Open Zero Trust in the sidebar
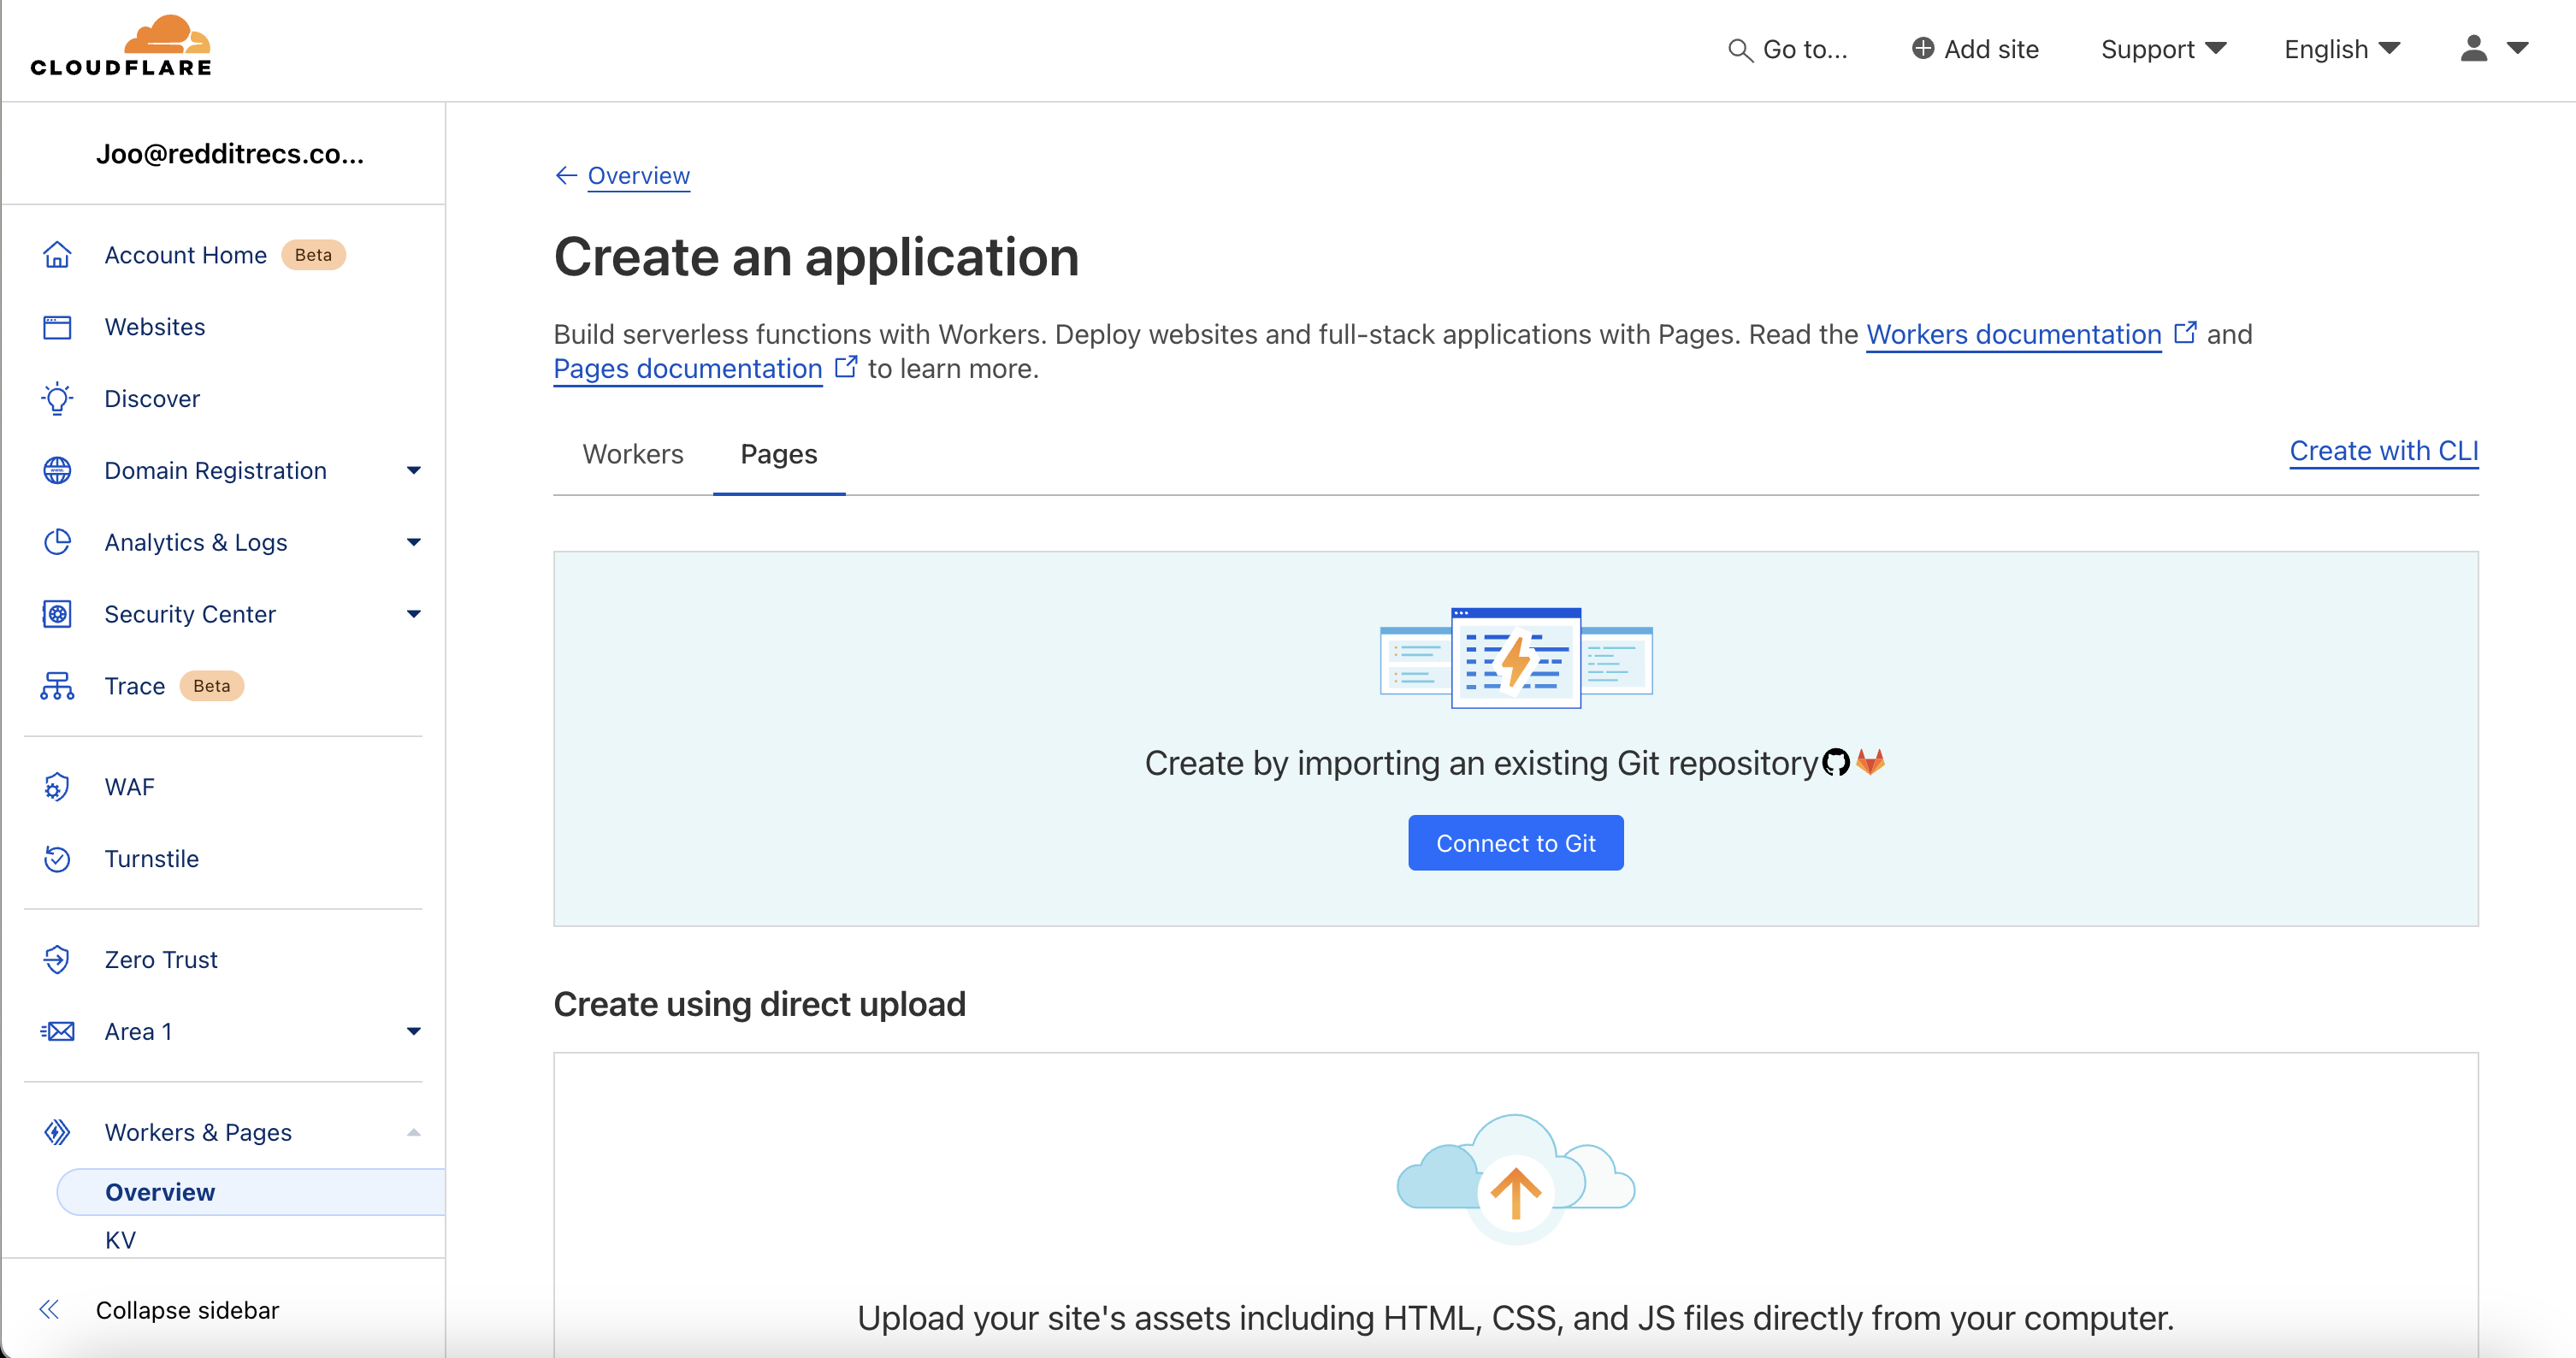The width and height of the screenshot is (2576, 1358). (x=160, y=959)
